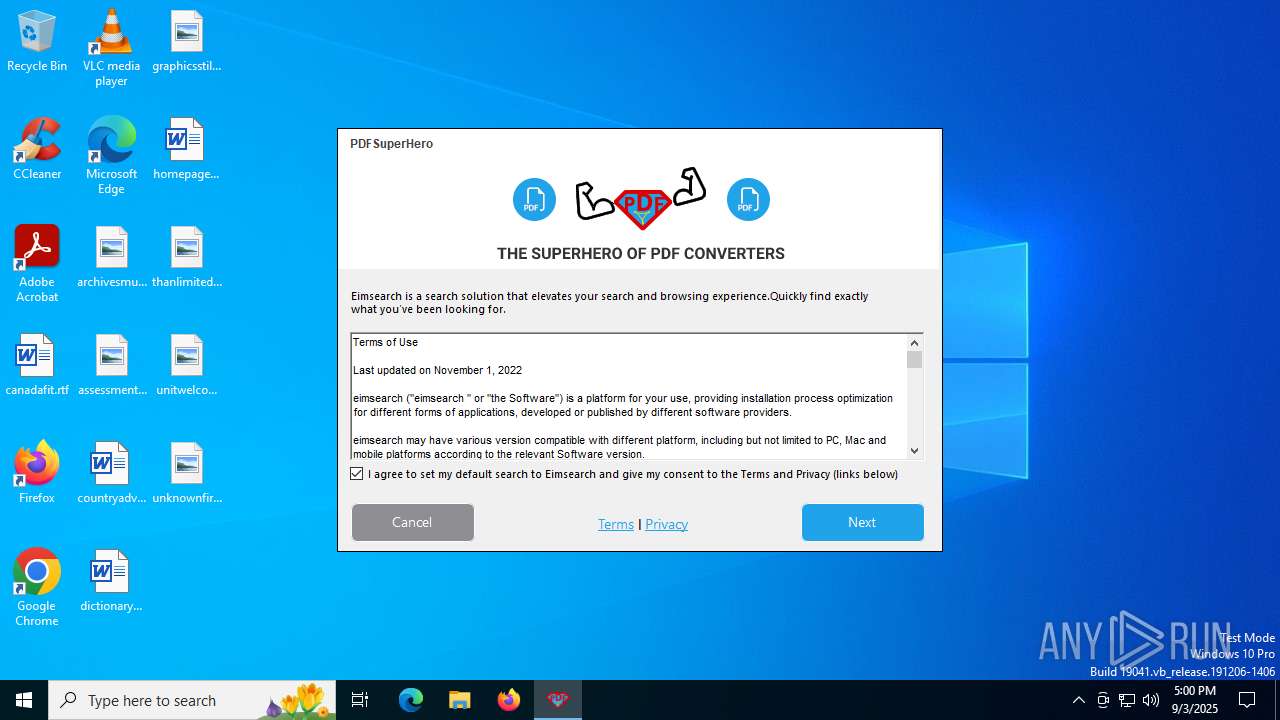Open network status in system tray
Image resolution: width=1280 pixels, height=720 pixels.
click(1127, 700)
